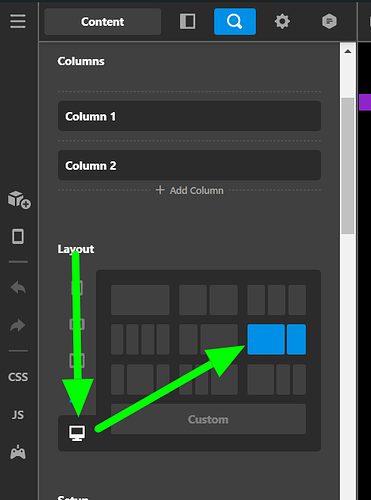Click the Add Column link
Viewport: 371px width, 500px height.
(190, 190)
